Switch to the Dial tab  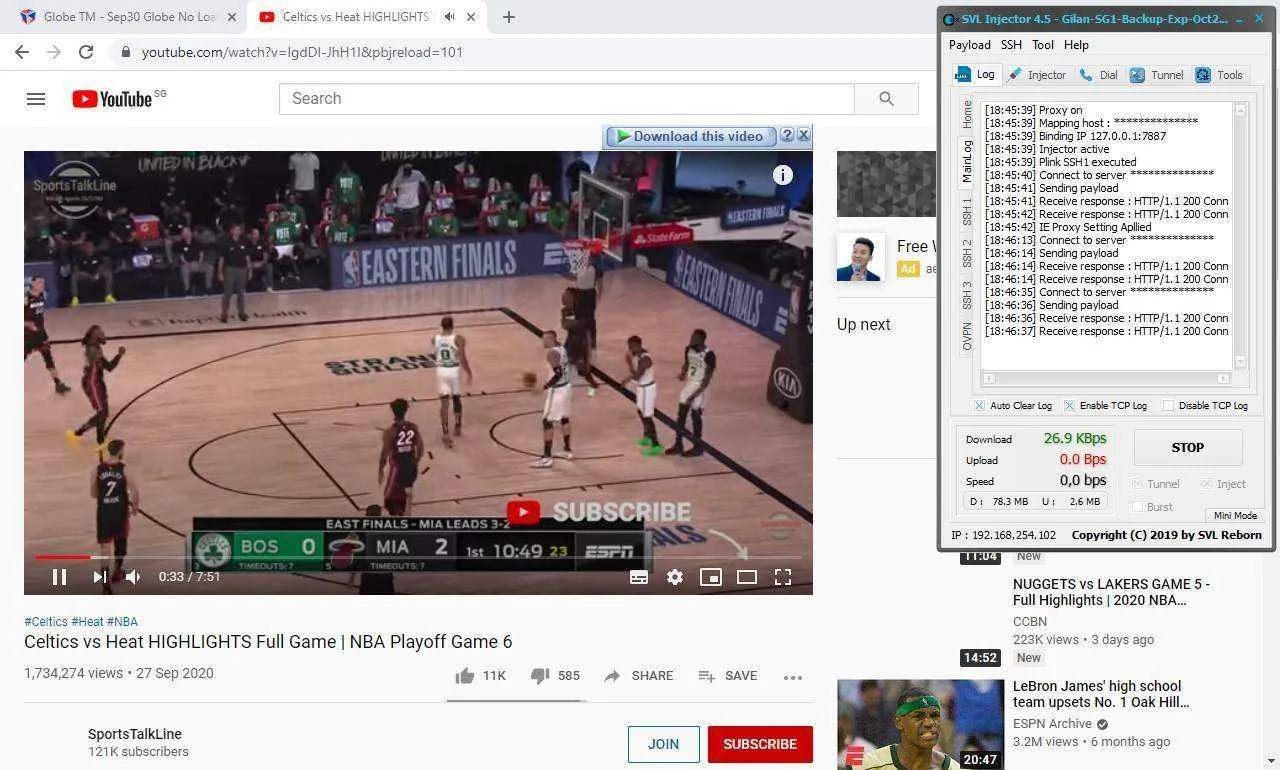click(x=1098, y=75)
